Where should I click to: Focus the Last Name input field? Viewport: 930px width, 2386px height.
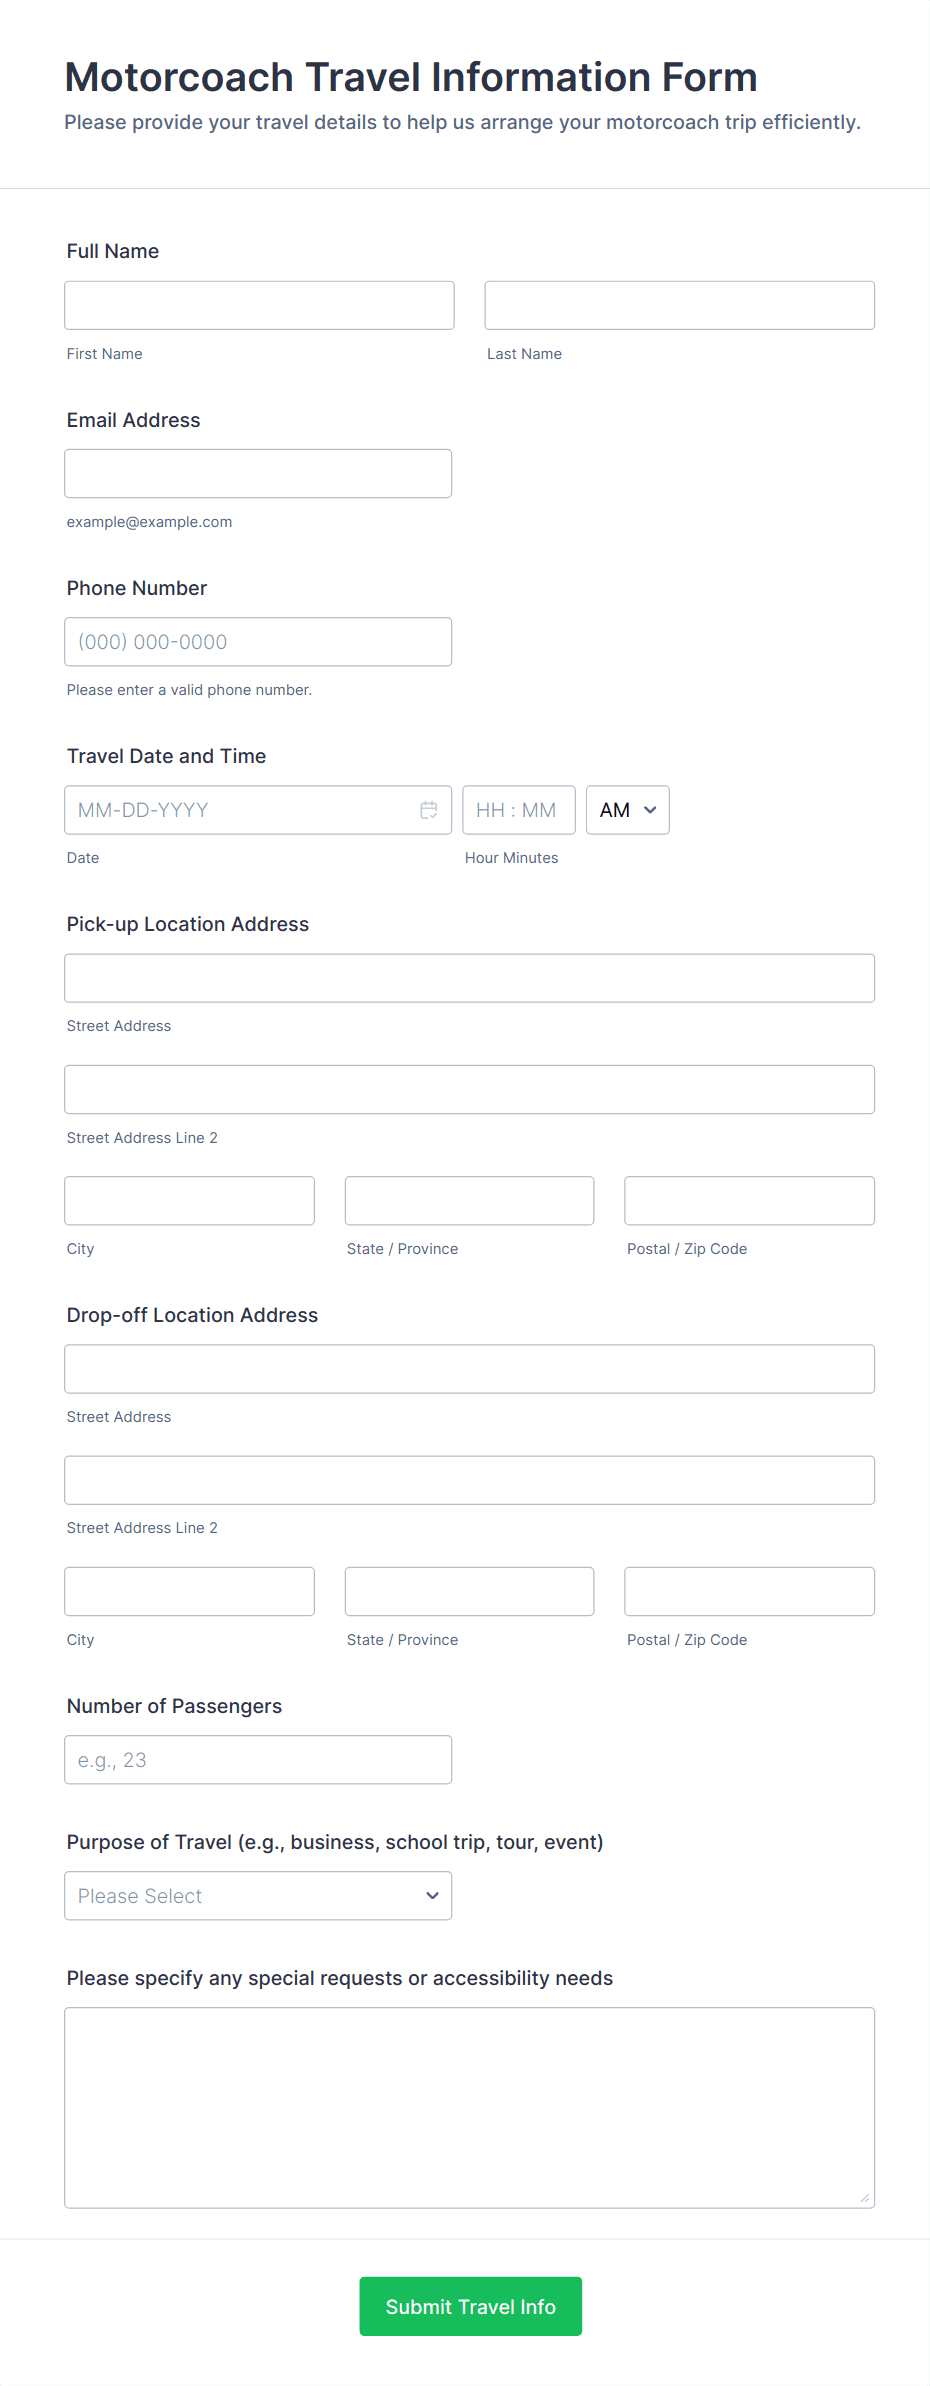(679, 305)
